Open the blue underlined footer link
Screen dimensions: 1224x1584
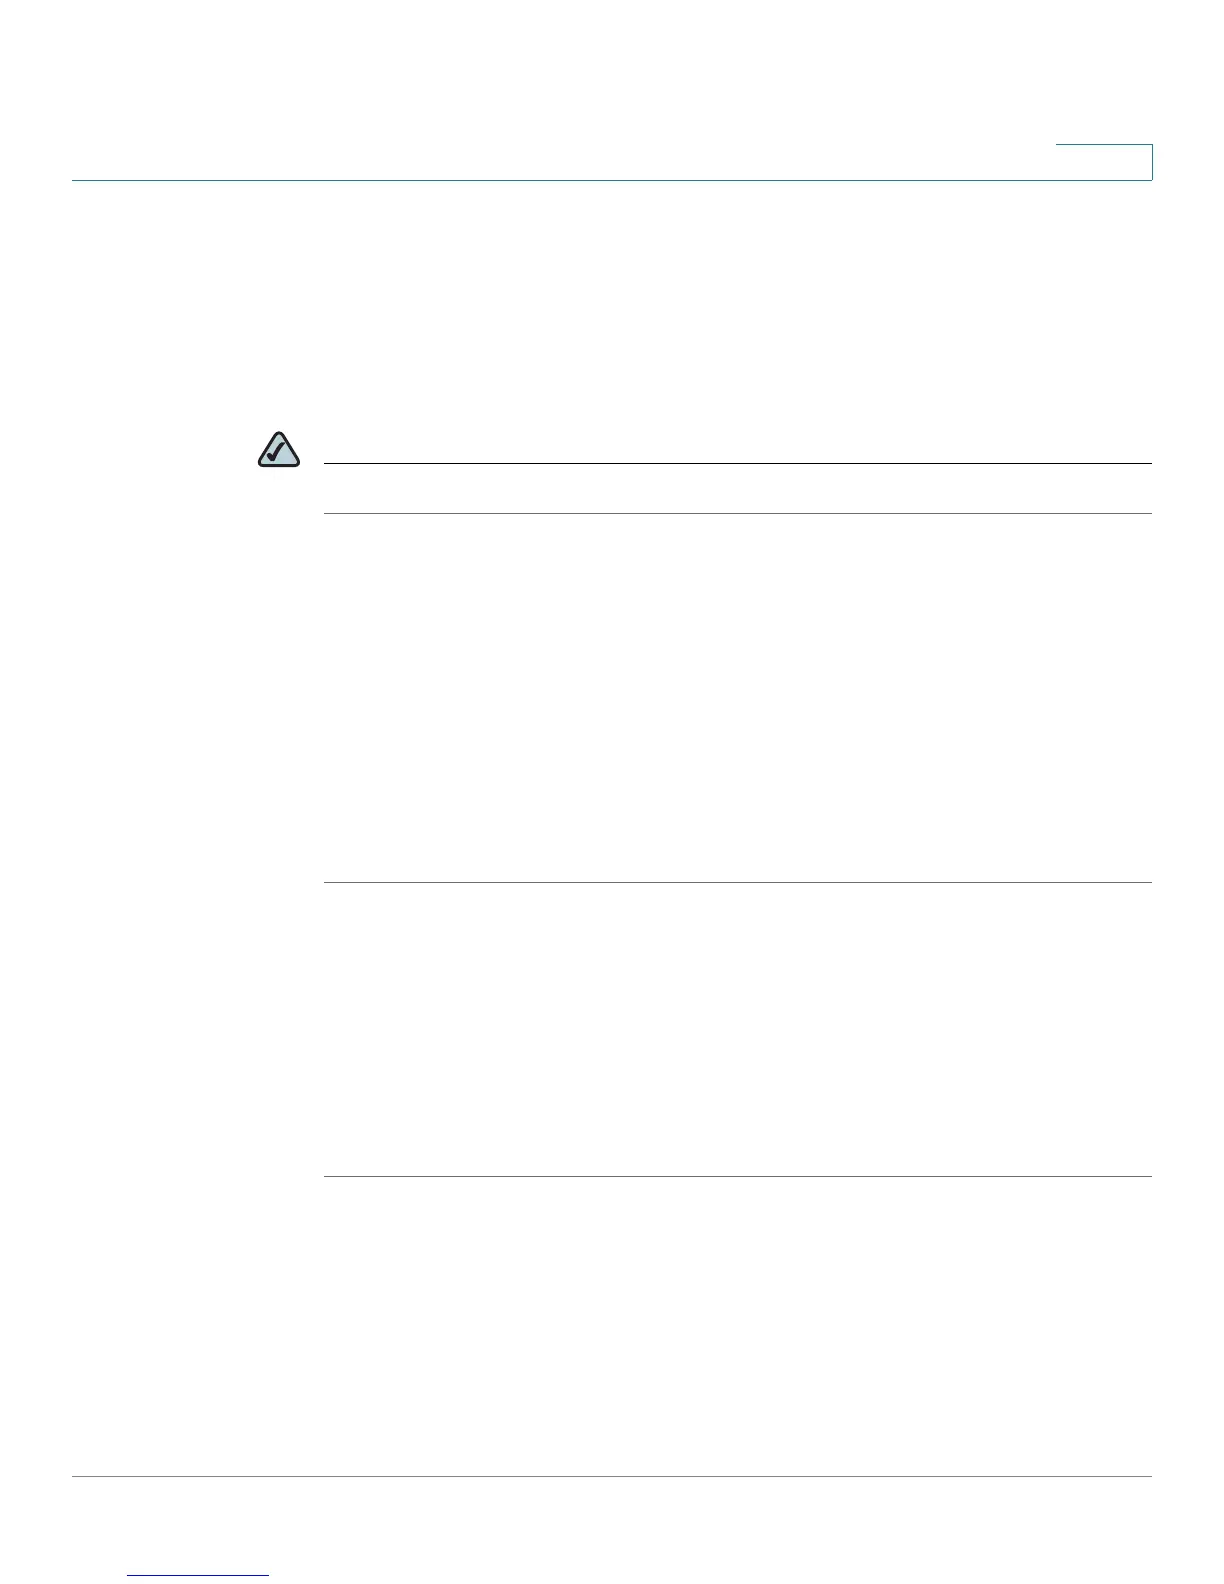199,1575
